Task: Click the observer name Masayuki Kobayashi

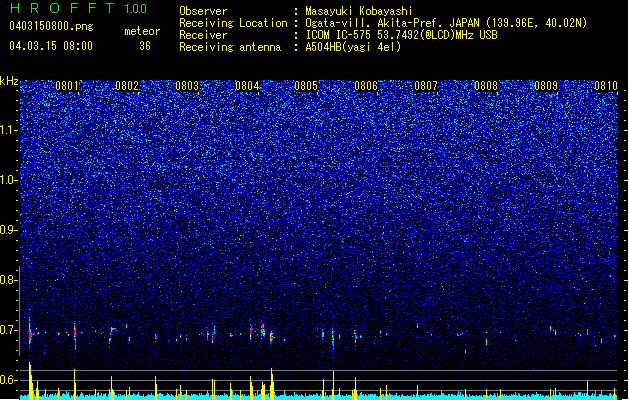Action: (359, 11)
